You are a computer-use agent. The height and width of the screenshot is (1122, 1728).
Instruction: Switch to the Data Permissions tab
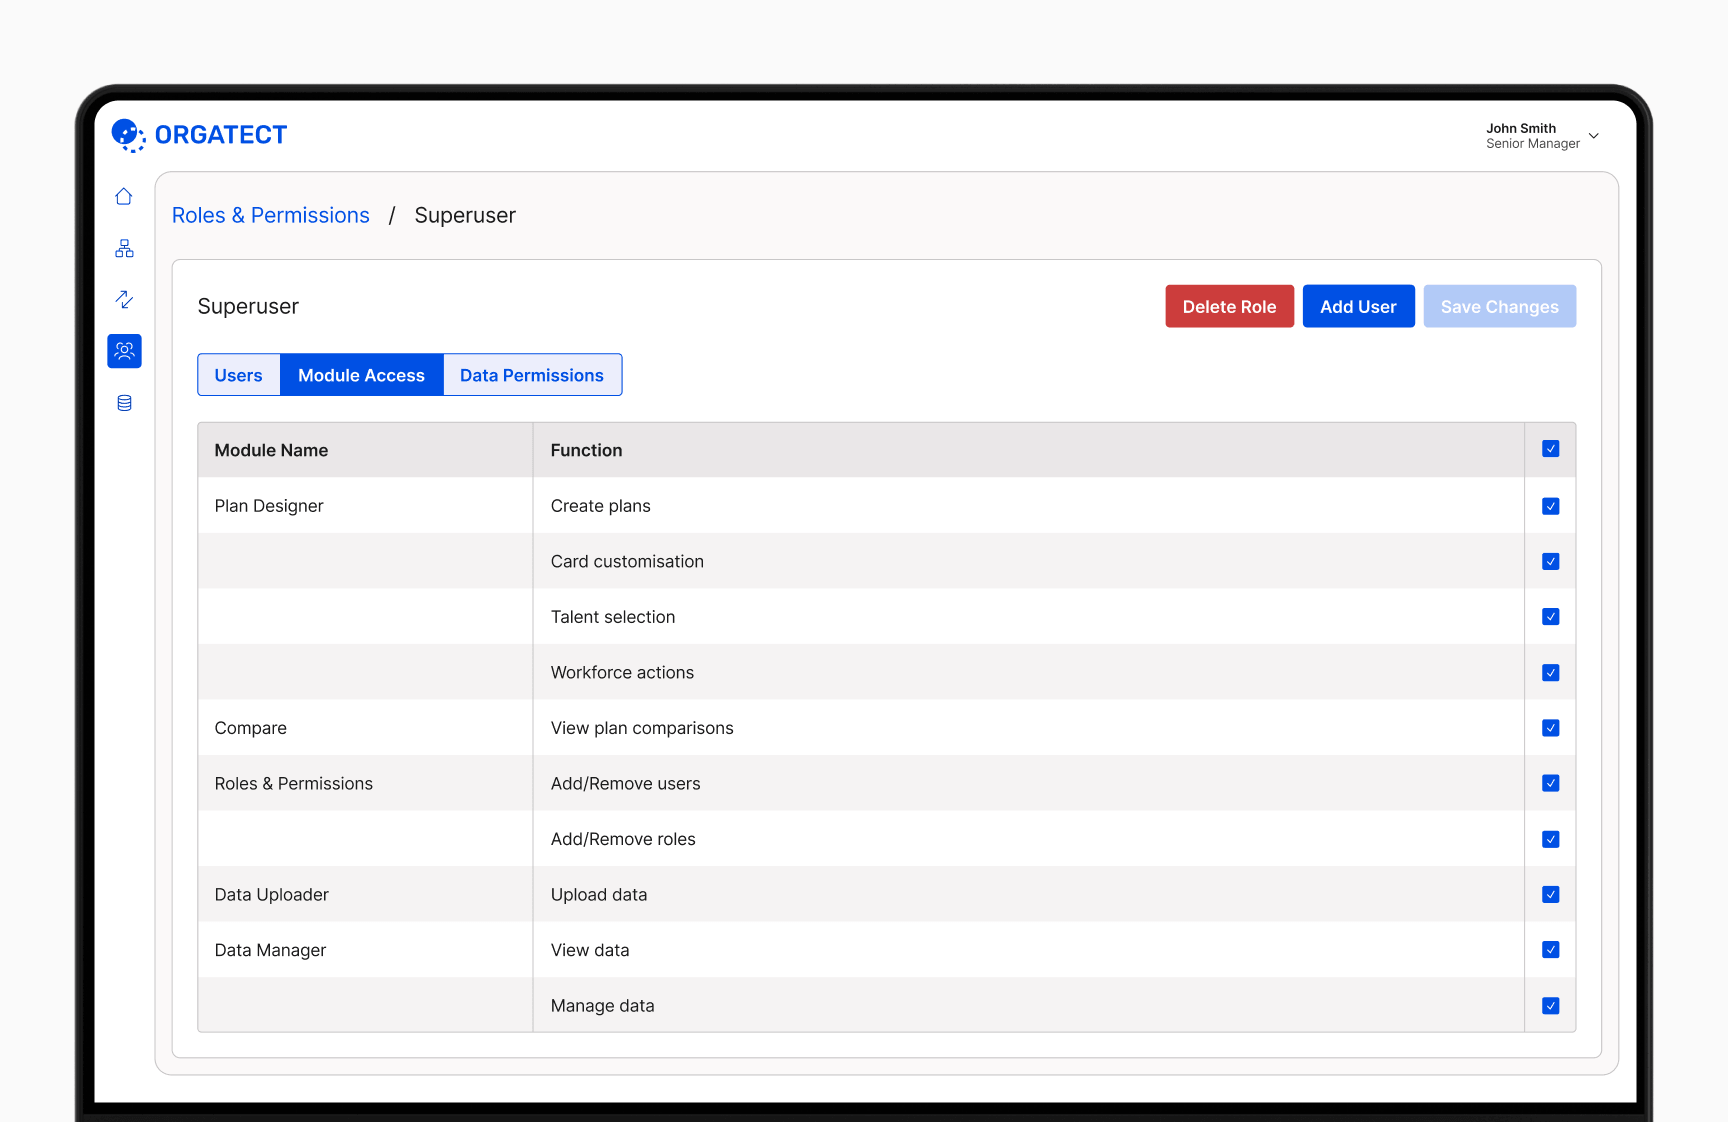click(x=532, y=375)
